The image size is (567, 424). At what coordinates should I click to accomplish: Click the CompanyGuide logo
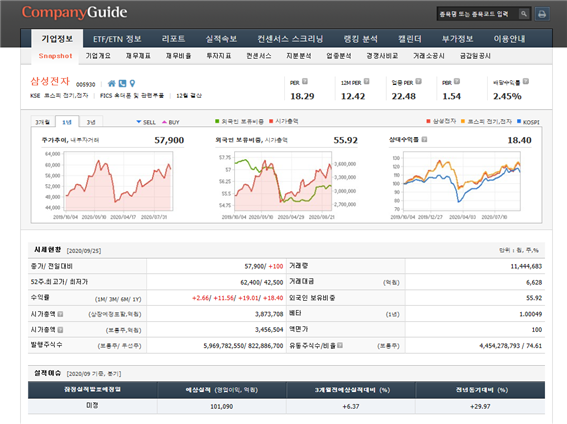tap(74, 12)
